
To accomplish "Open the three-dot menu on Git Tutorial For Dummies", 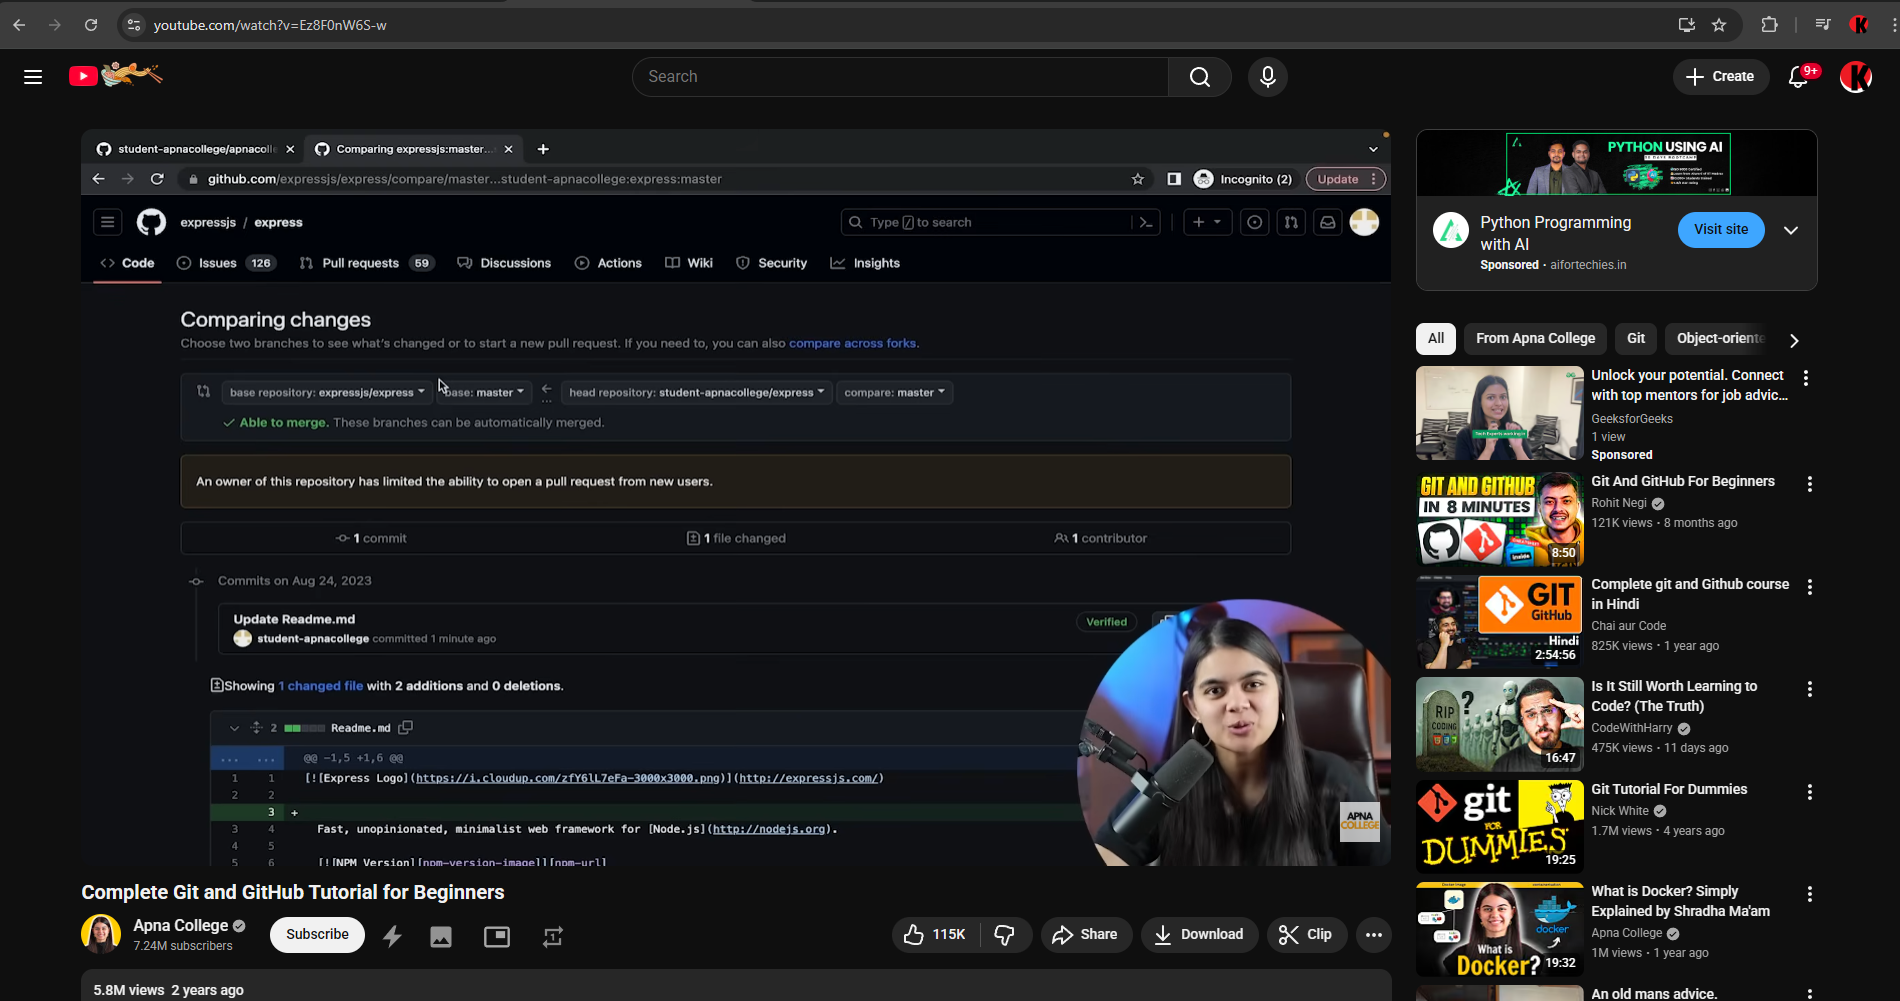I will [1810, 791].
